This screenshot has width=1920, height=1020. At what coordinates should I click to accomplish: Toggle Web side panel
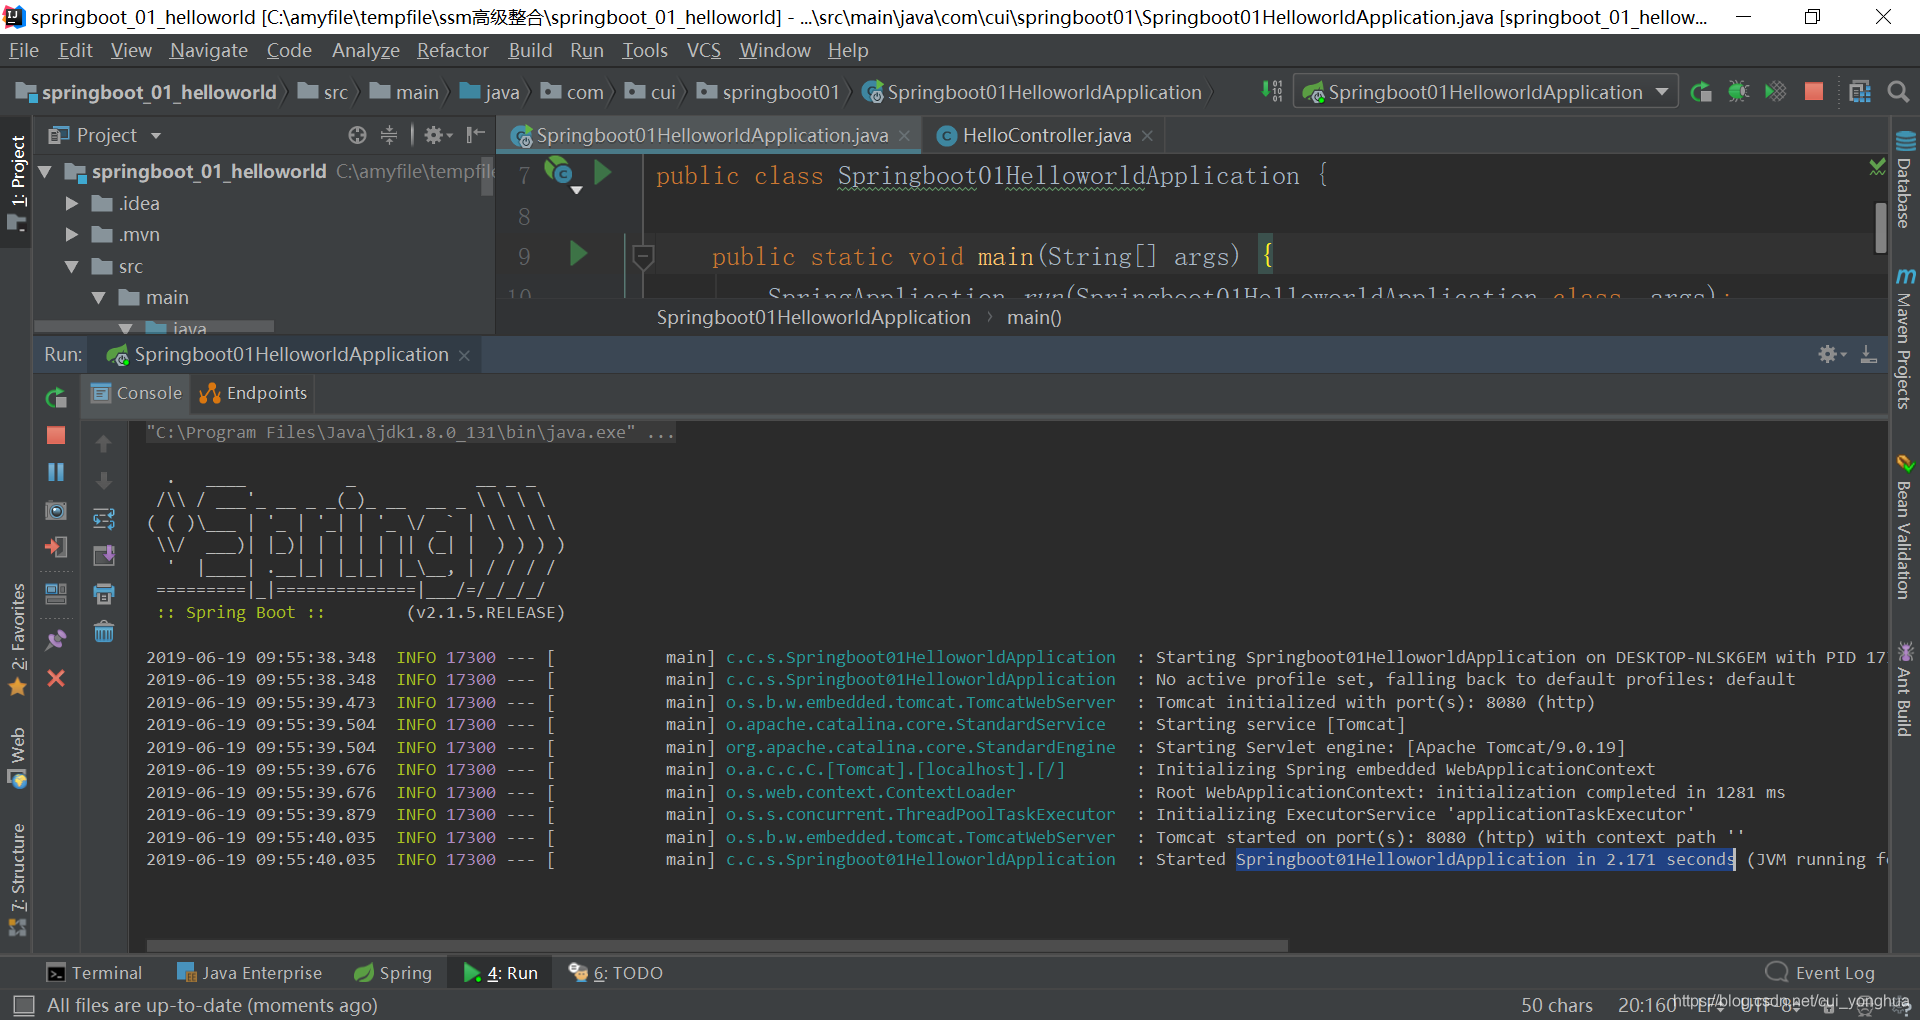17,758
